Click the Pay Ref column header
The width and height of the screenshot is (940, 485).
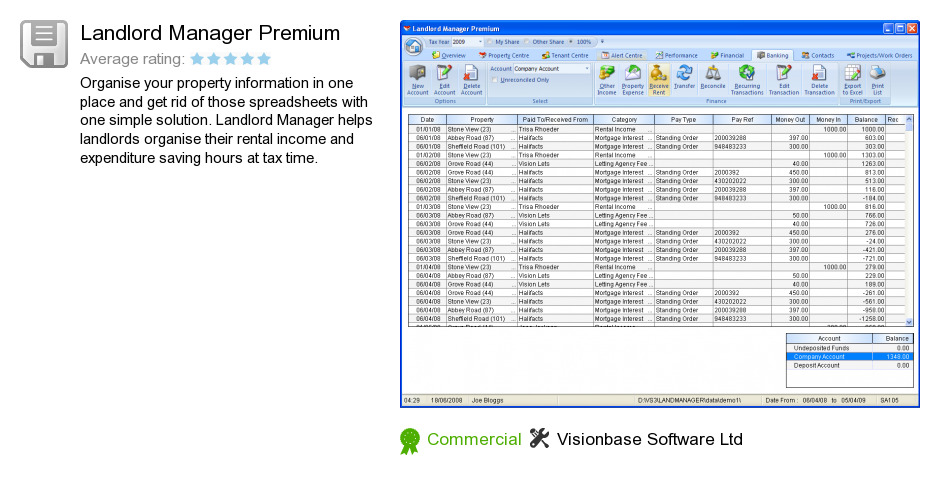[742, 120]
